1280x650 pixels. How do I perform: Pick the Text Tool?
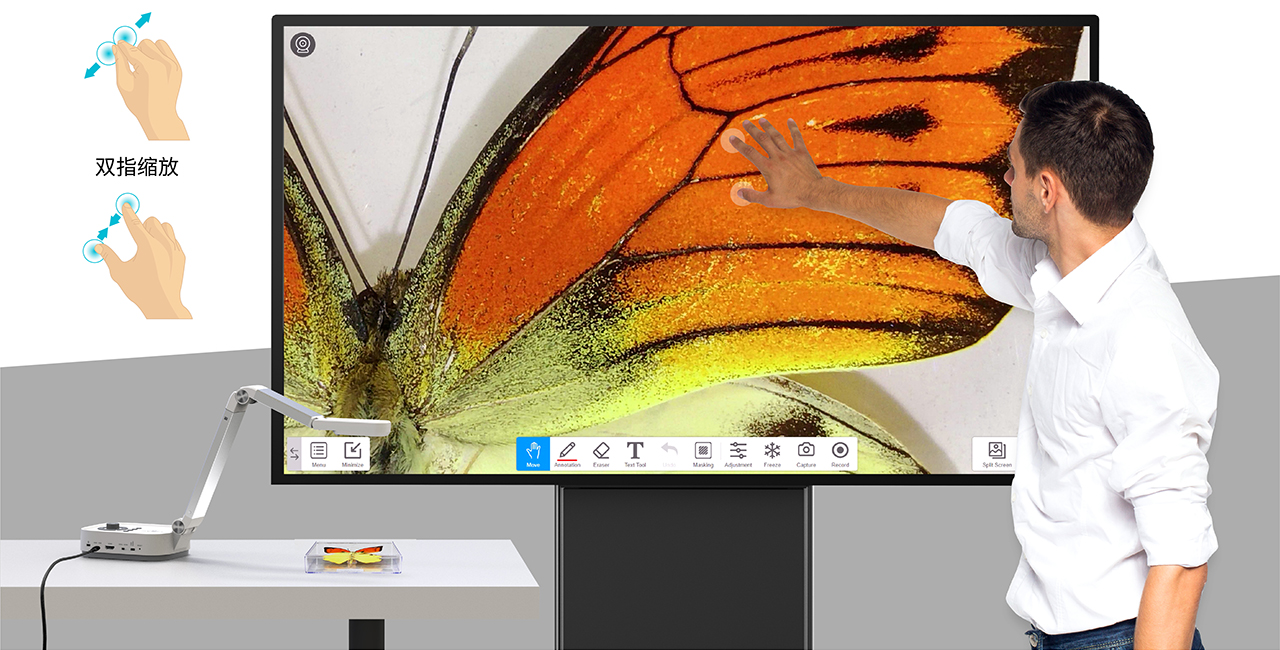[x=635, y=453]
